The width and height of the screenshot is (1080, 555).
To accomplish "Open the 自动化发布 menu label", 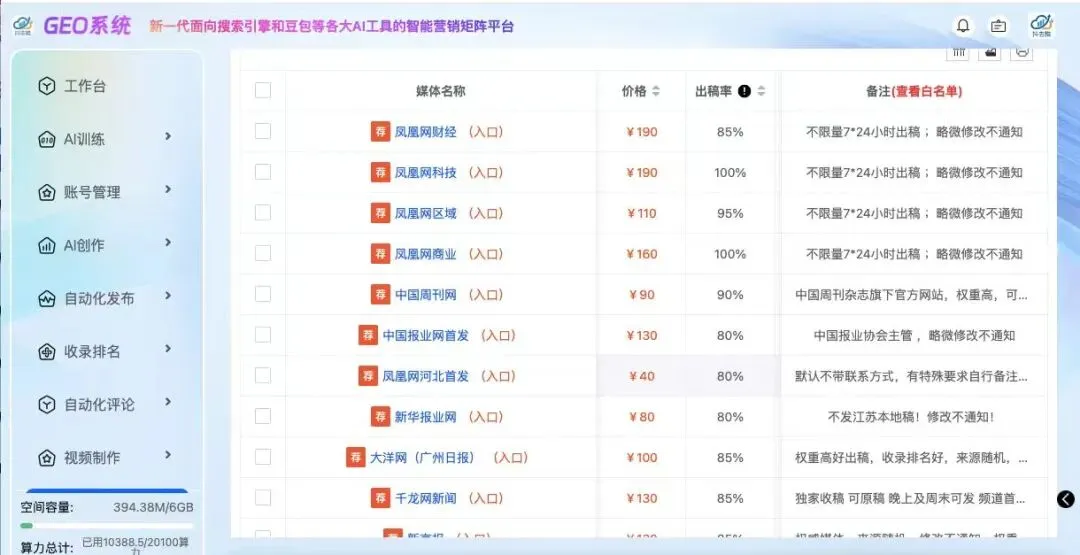I will tap(99, 299).
